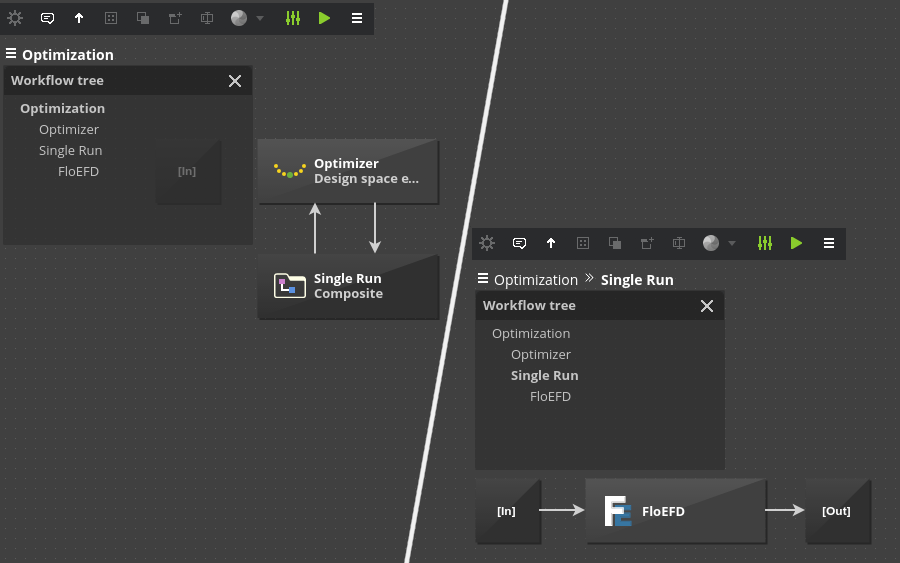This screenshot has height=563, width=900.
Task: Open the hamburger menu in right toolbar
Action: coord(828,243)
